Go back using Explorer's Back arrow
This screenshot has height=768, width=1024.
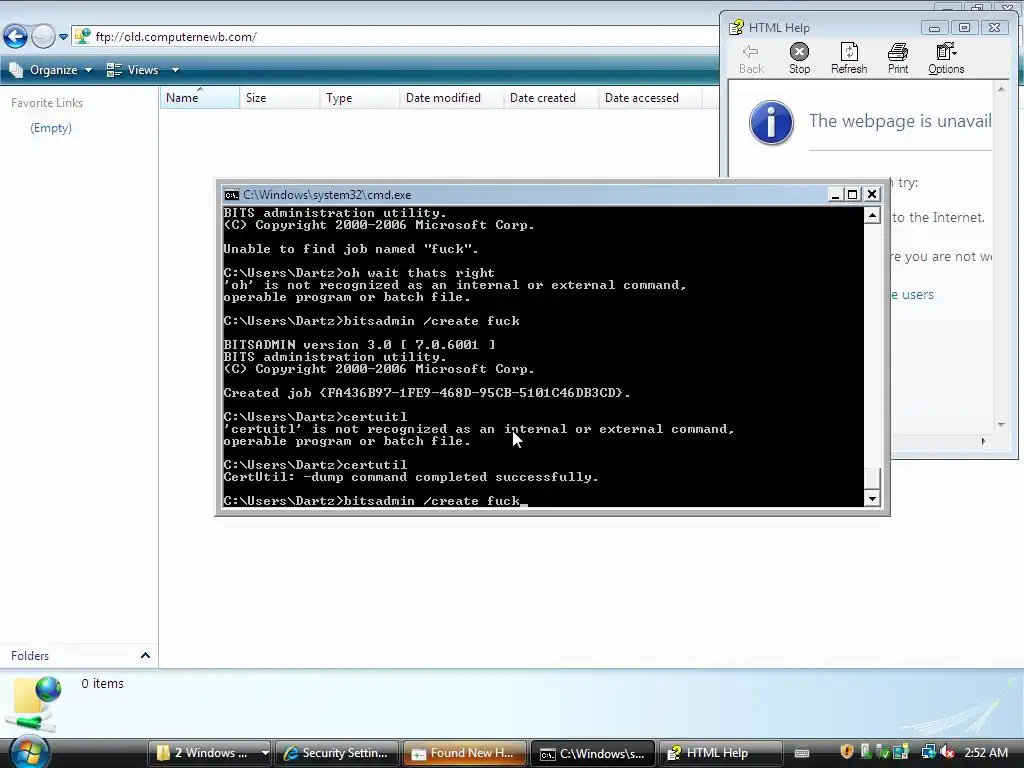click(15, 36)
